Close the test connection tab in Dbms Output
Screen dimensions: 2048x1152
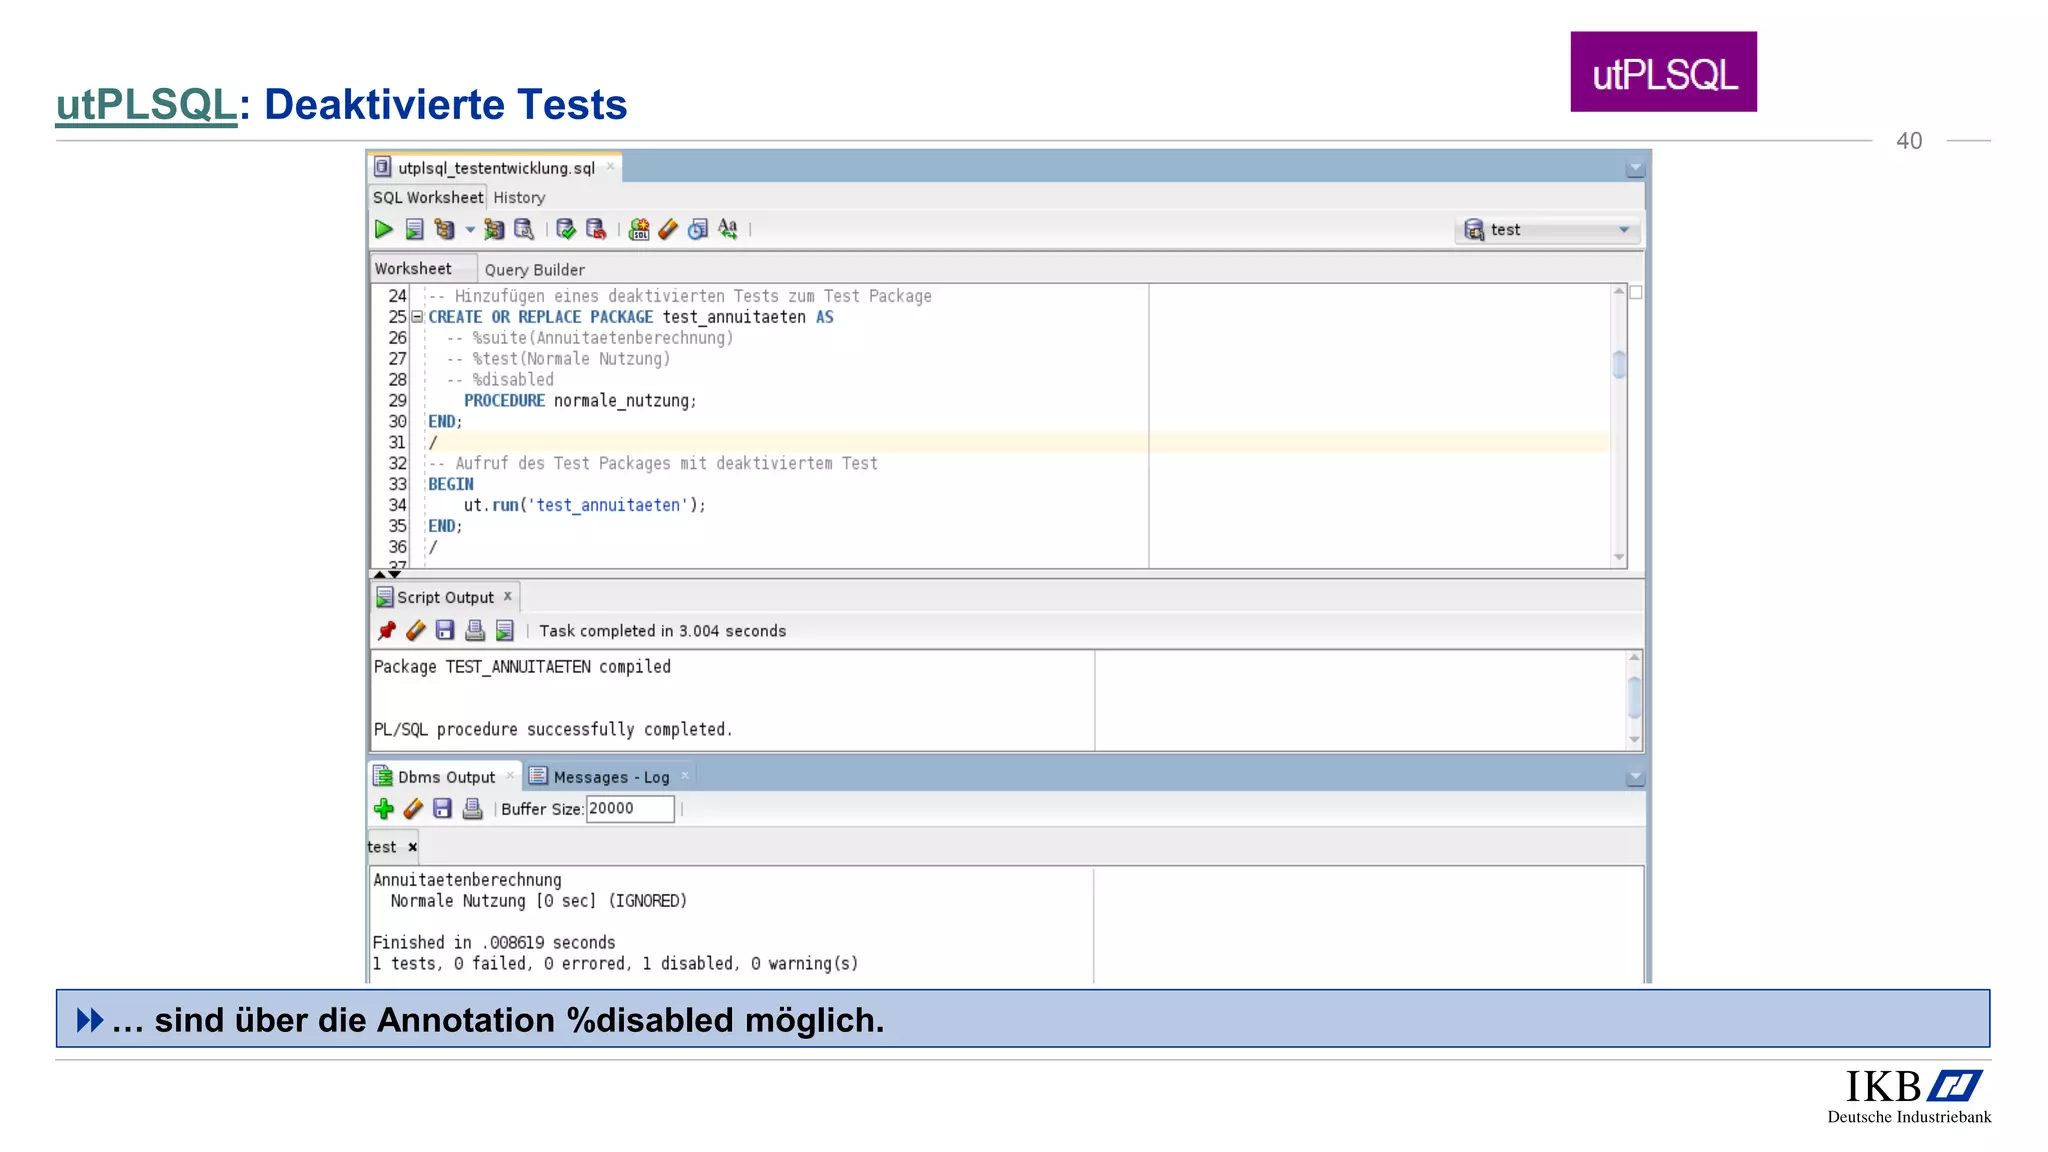click(412, 847)
